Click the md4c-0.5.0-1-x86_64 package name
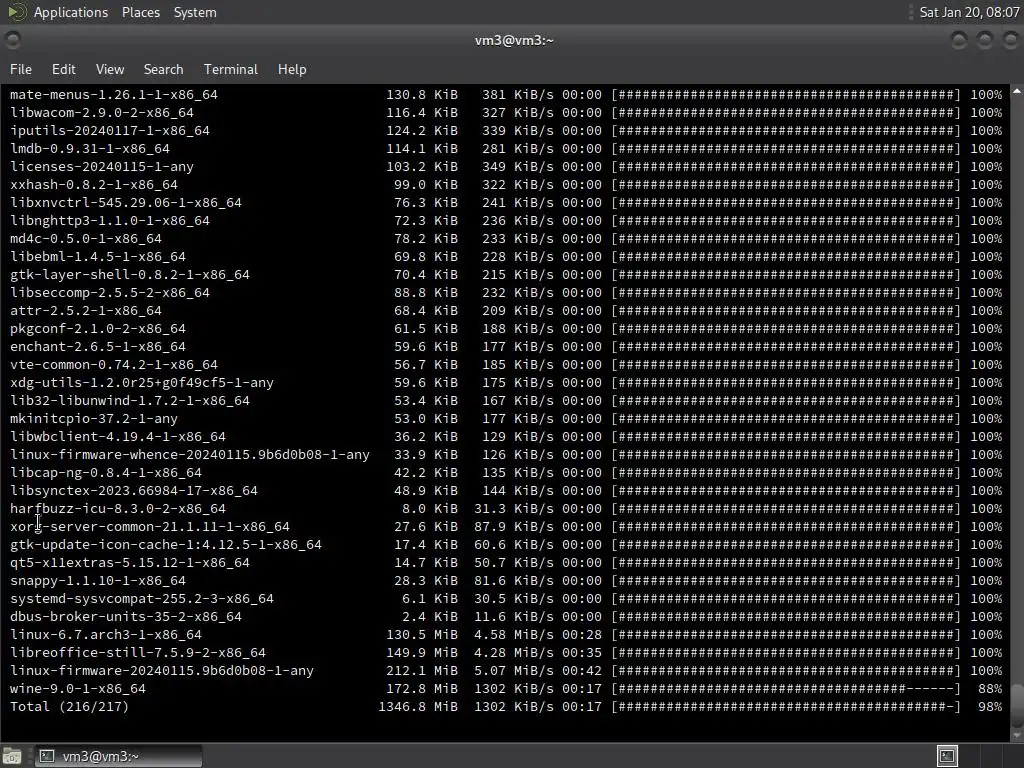Image resolution: width=1024 pixels, height=768 pixels. pyautogui.click(x=86, y=239)
